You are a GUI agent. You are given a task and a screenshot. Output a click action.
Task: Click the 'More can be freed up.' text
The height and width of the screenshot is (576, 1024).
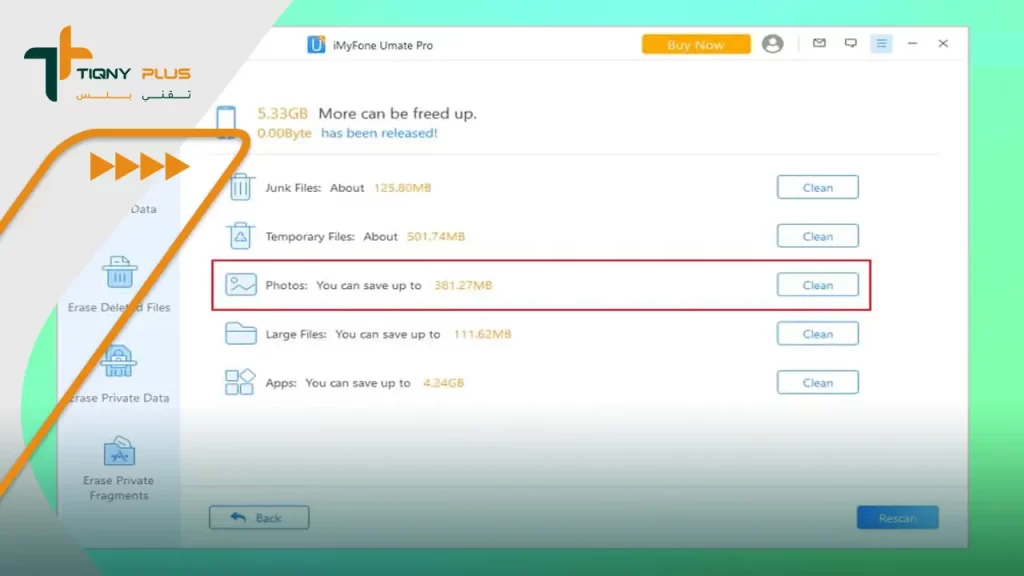tap(398, 114)
